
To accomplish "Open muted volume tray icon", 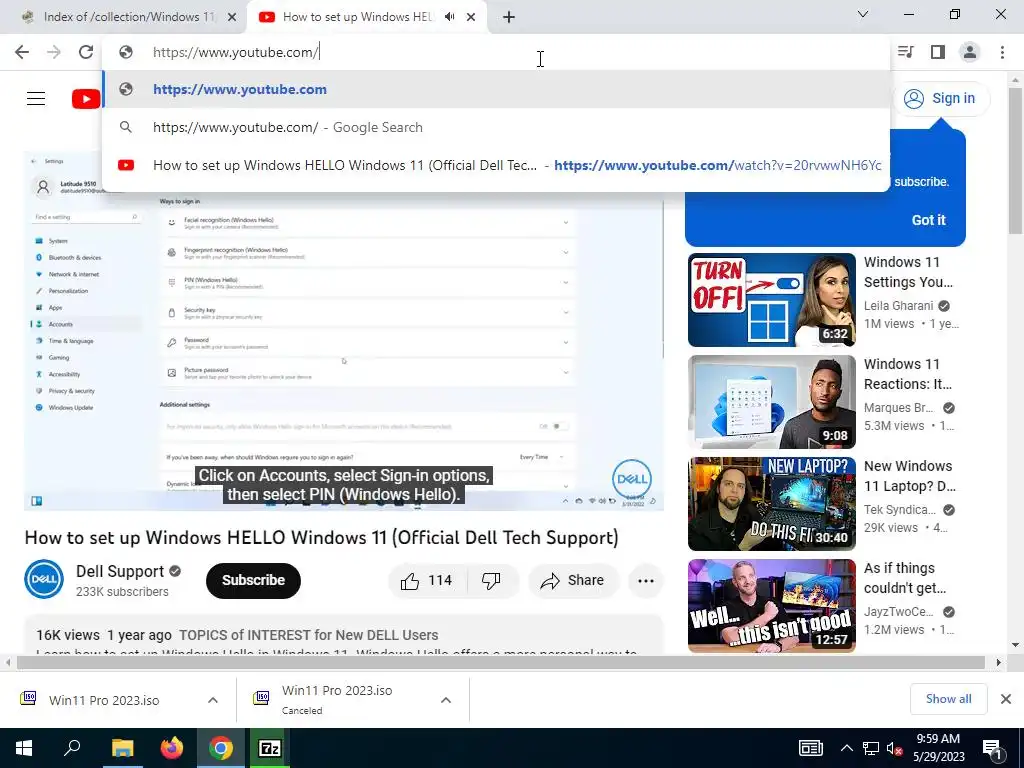I will coord(894,748).
